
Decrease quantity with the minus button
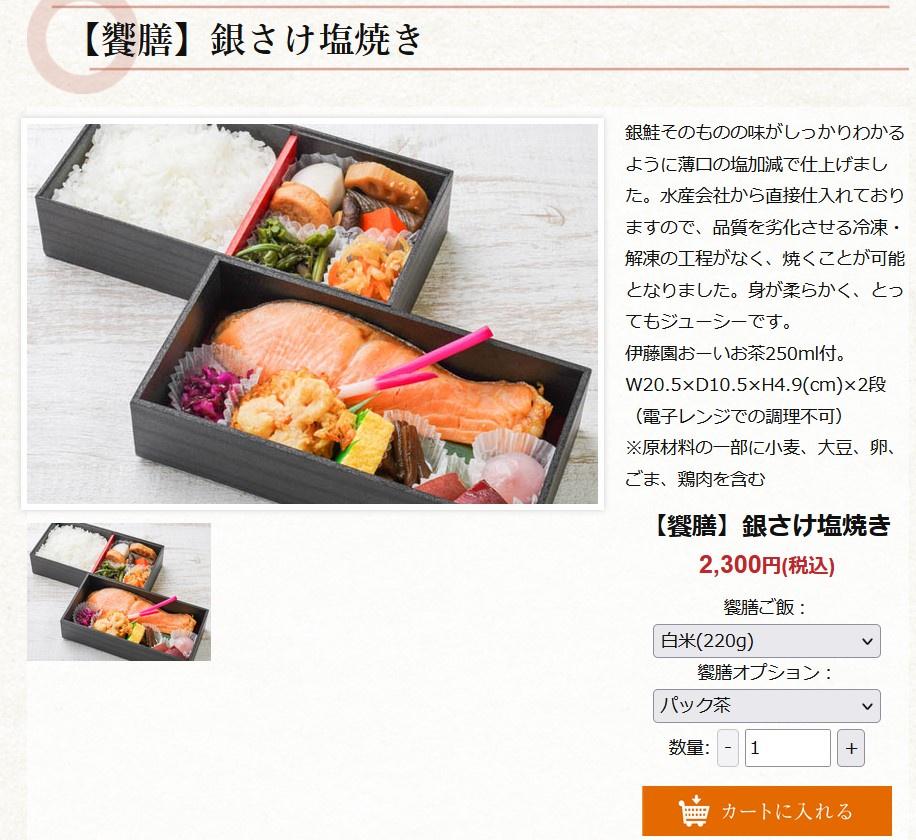click(x=728, y=748)
